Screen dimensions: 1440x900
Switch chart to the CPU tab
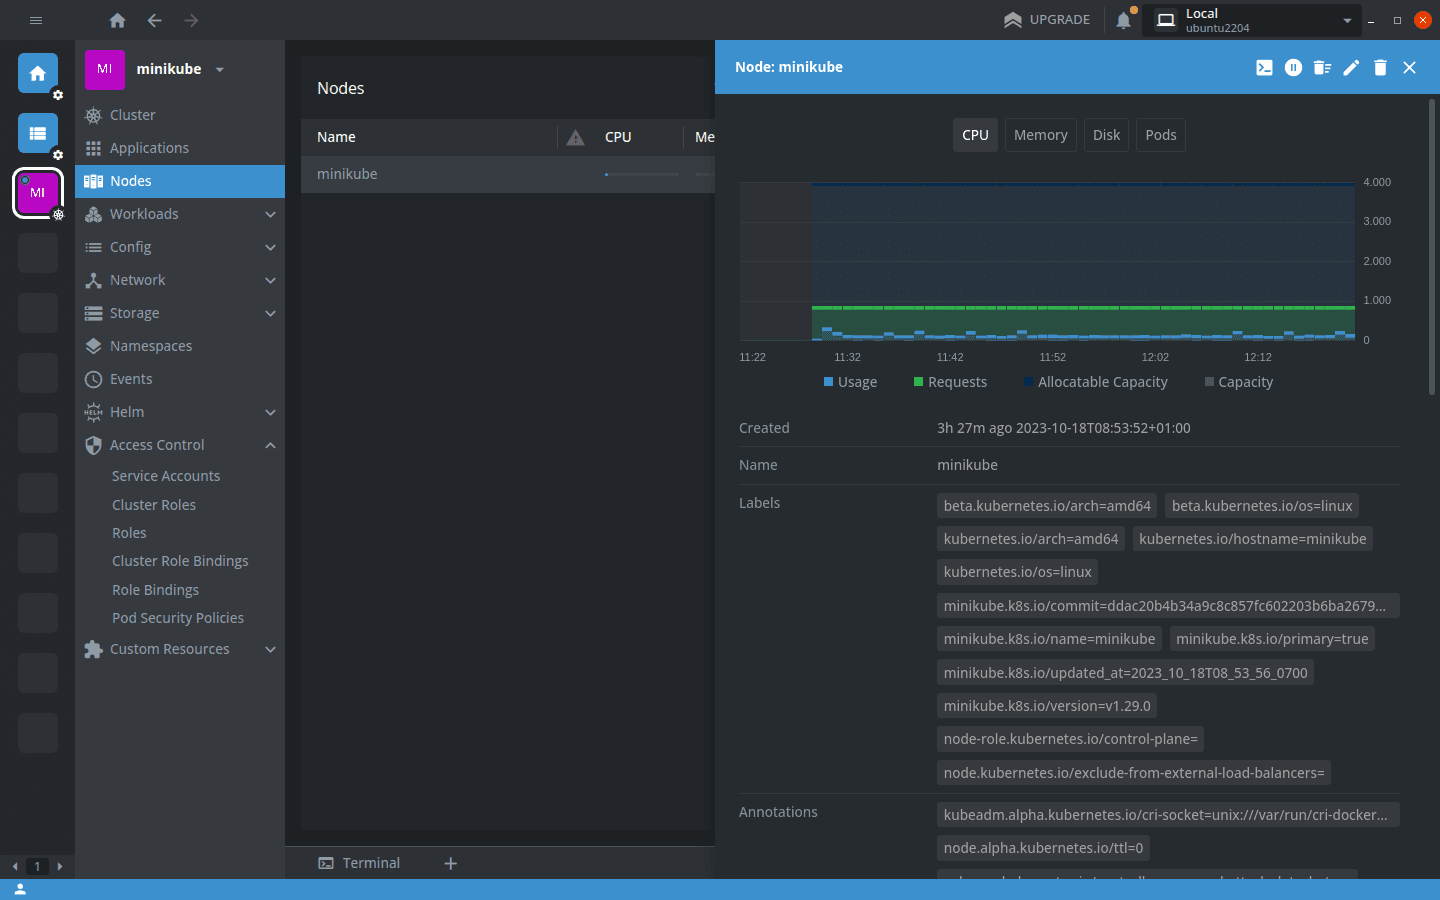[975, 135]
